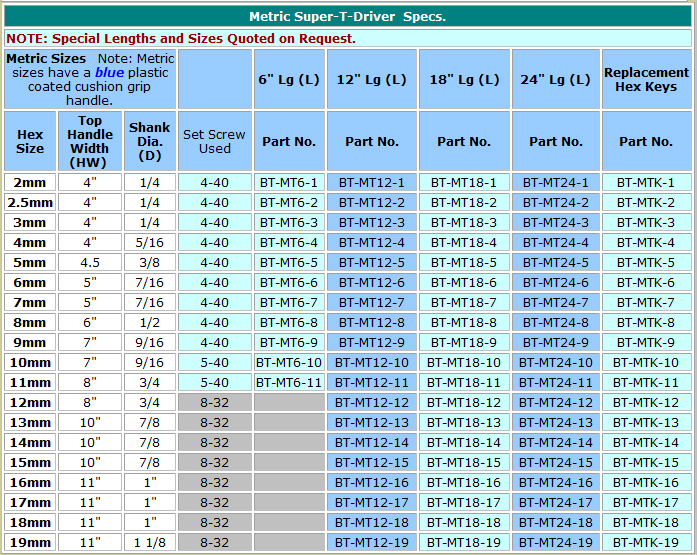Select part number BT-MT6-7
This screenshot has height=555, width=697.
tap(289, 302)
